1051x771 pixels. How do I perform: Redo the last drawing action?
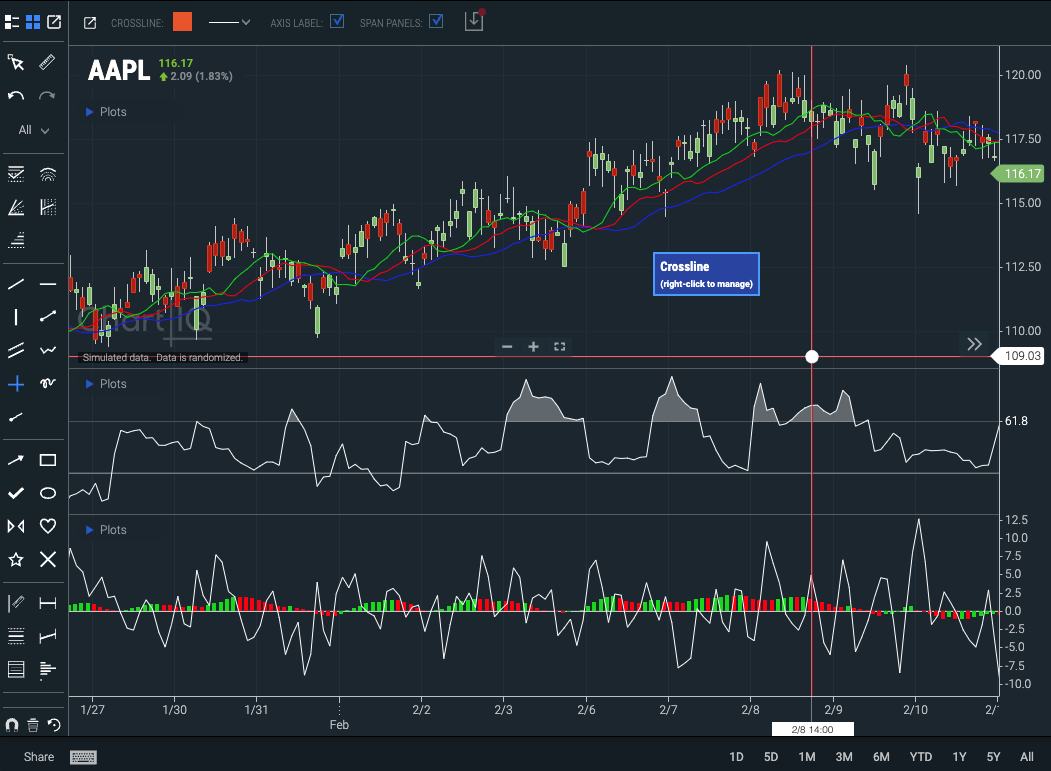pyautogui.click(x=48, y=96)
